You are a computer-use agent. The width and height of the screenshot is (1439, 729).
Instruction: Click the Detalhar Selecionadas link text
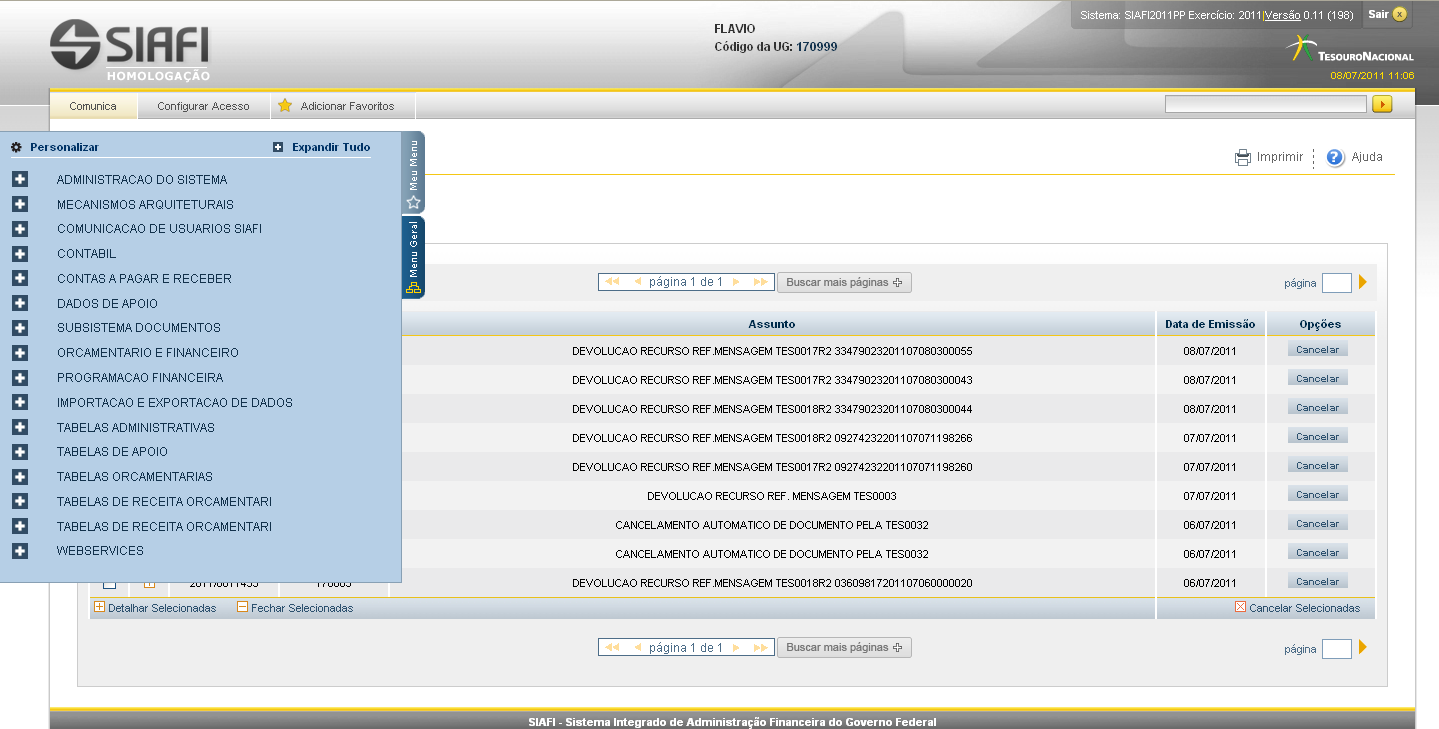[x=162, y=608]
